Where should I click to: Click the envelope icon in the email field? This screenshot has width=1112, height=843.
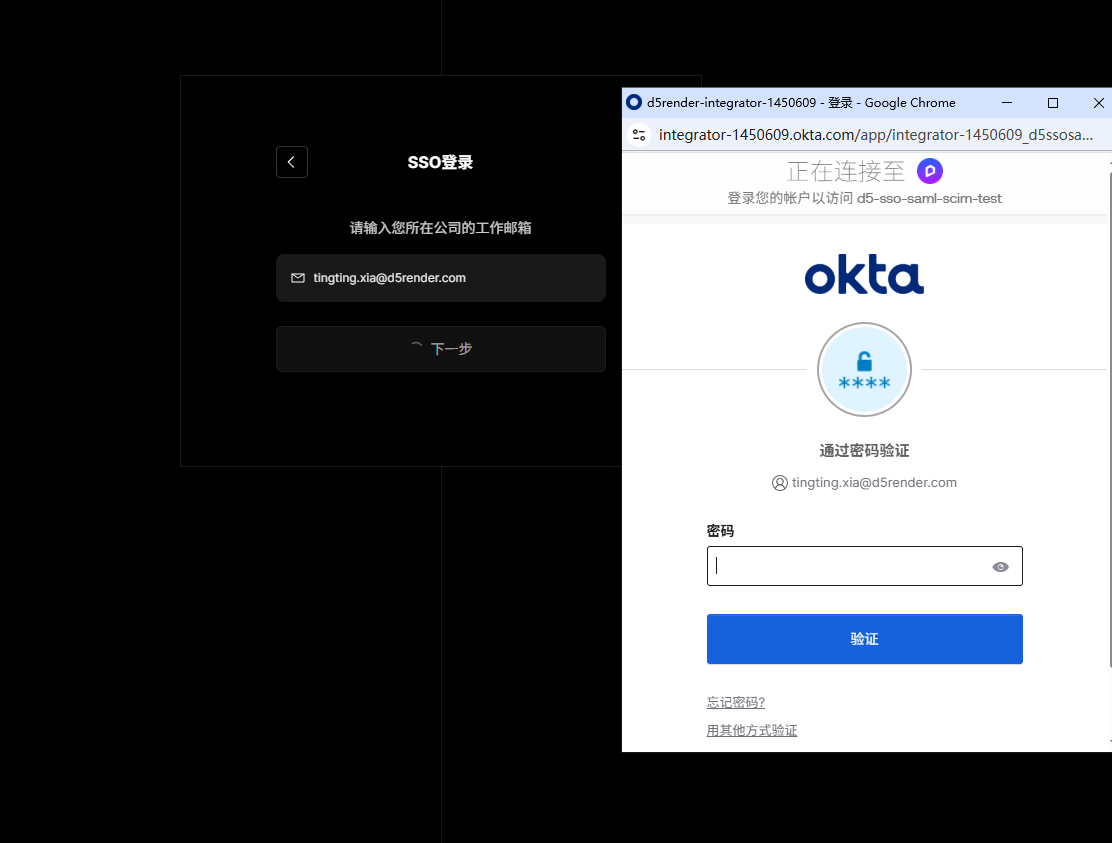tap(297, 278)
